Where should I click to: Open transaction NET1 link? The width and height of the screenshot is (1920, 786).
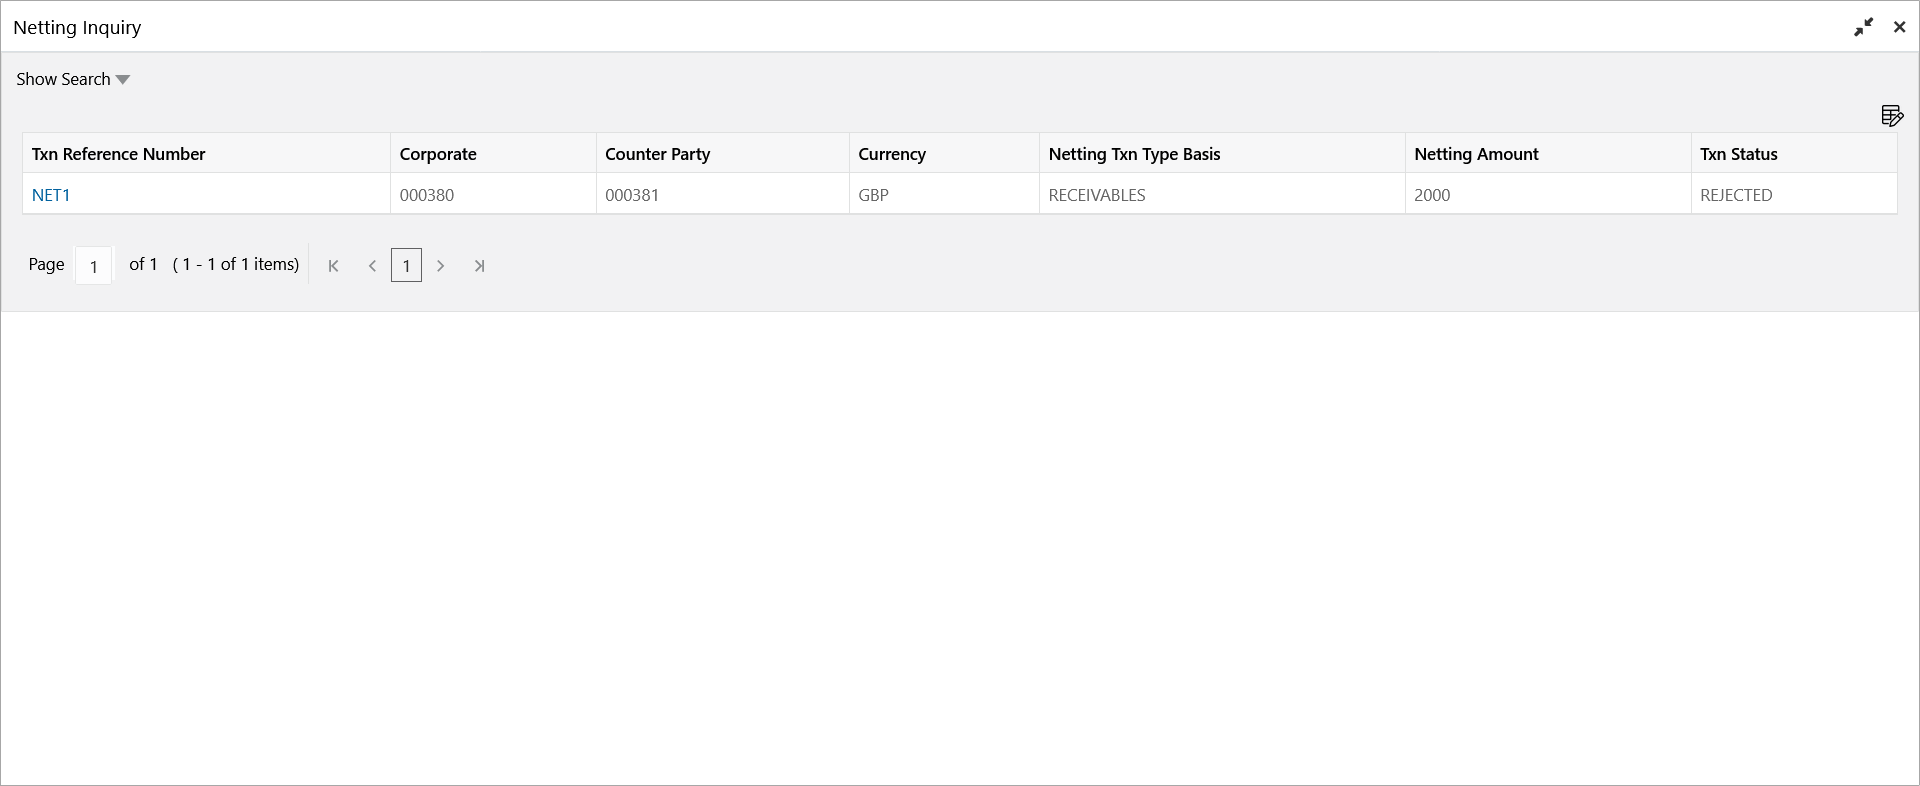[51, 195]
